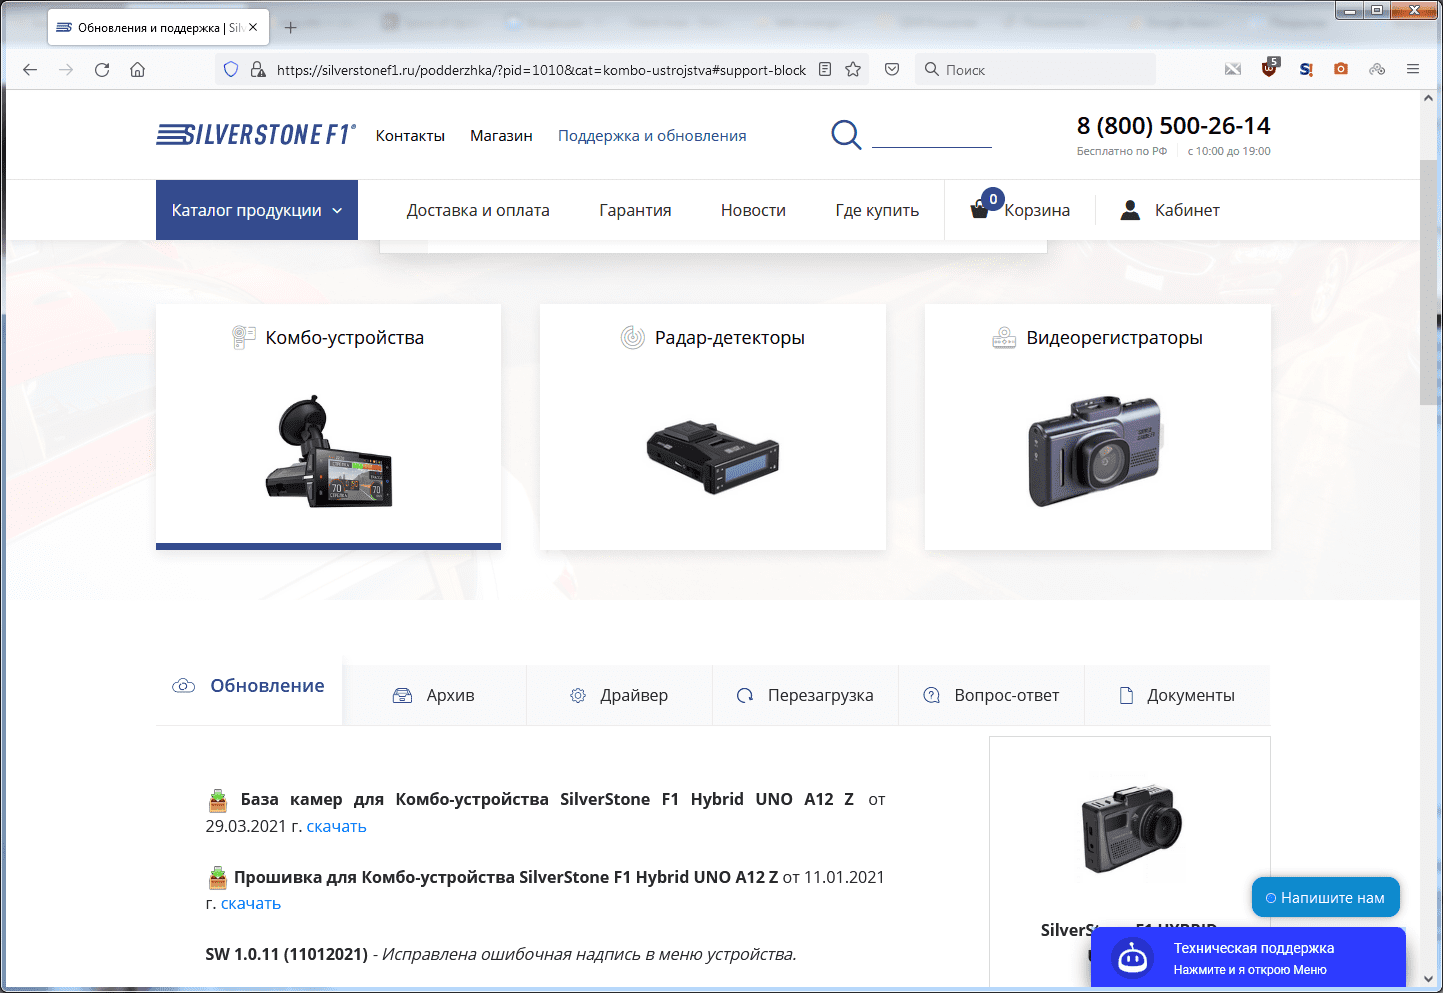Click the site search text field
Image resolution: width=1443 pixels, height=993 pixels.
(931, 135)
